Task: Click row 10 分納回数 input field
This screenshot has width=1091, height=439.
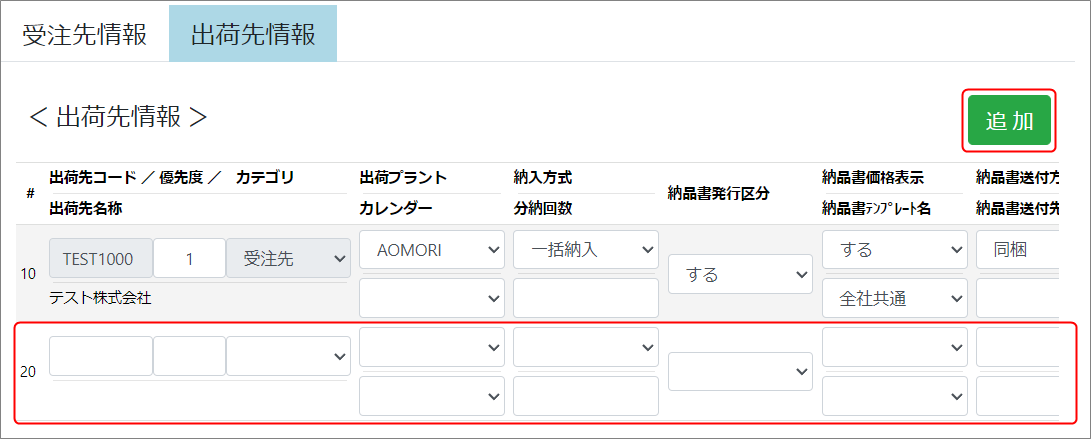Action: click(585, 298)
